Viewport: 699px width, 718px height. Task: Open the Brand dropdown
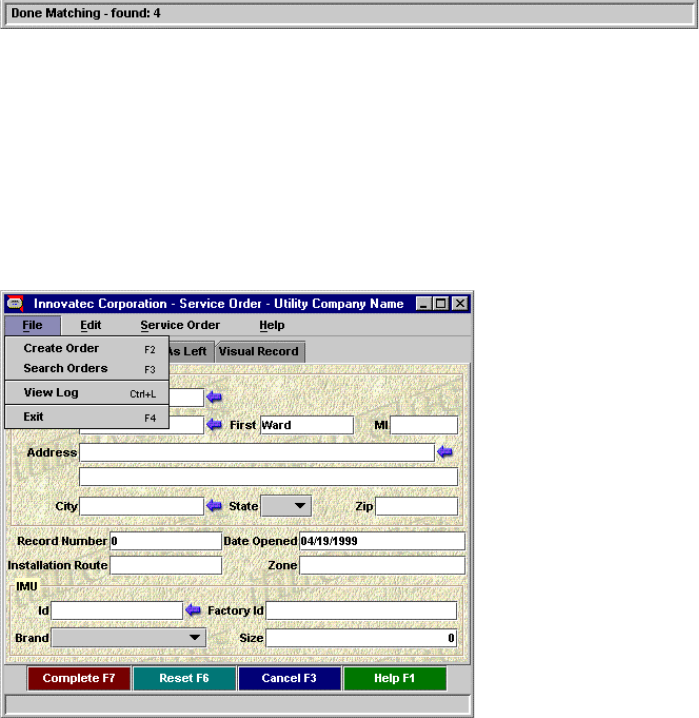pyautogui.click(x=129, y=637)
